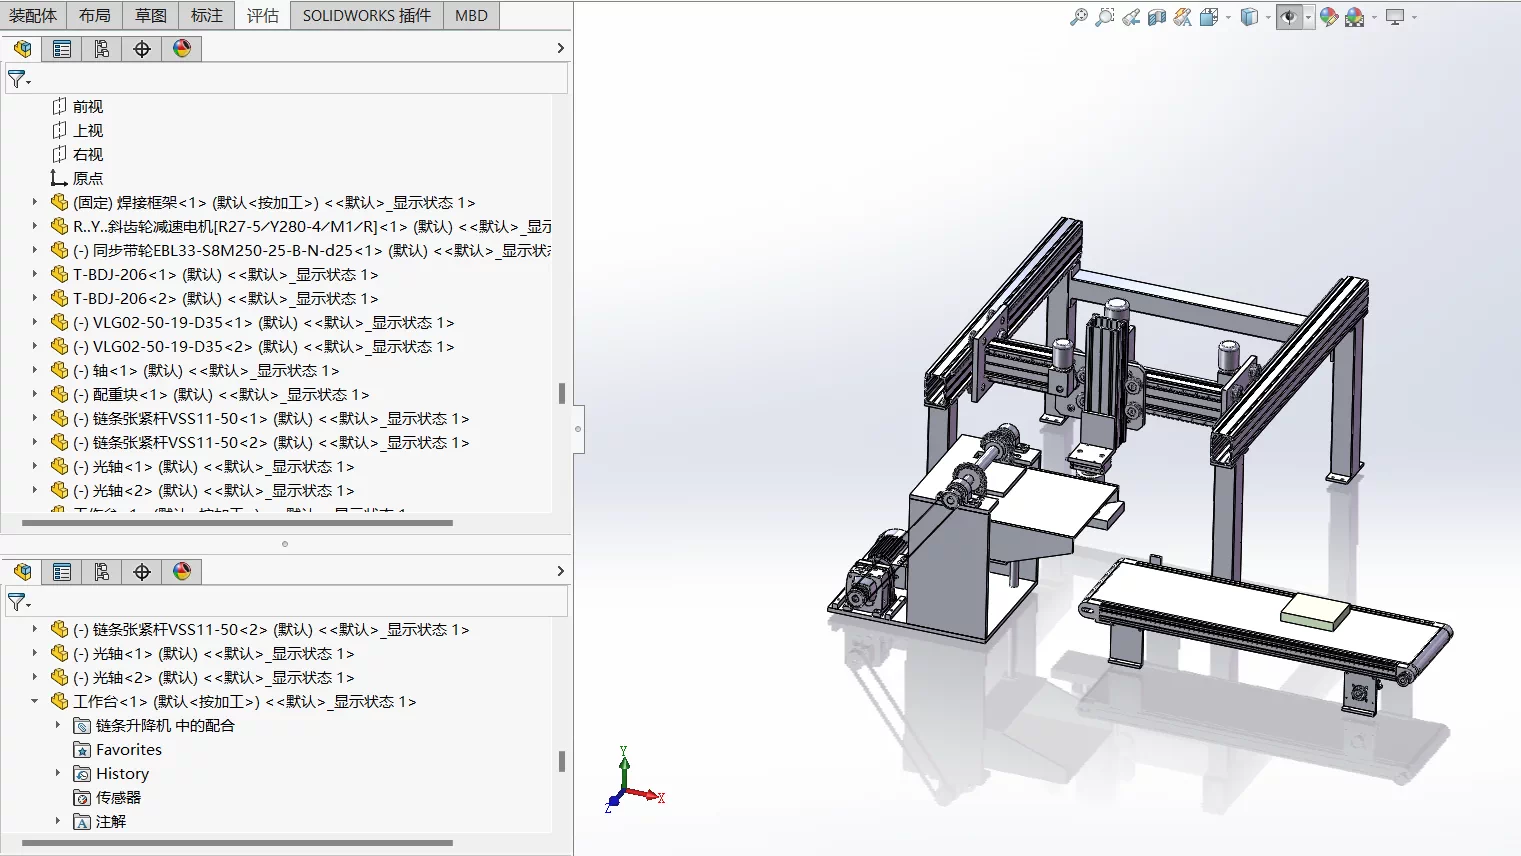Switch to the MBD ribbon tab
The width and height of the screenshot is (1521, 856).
point(471,15)
